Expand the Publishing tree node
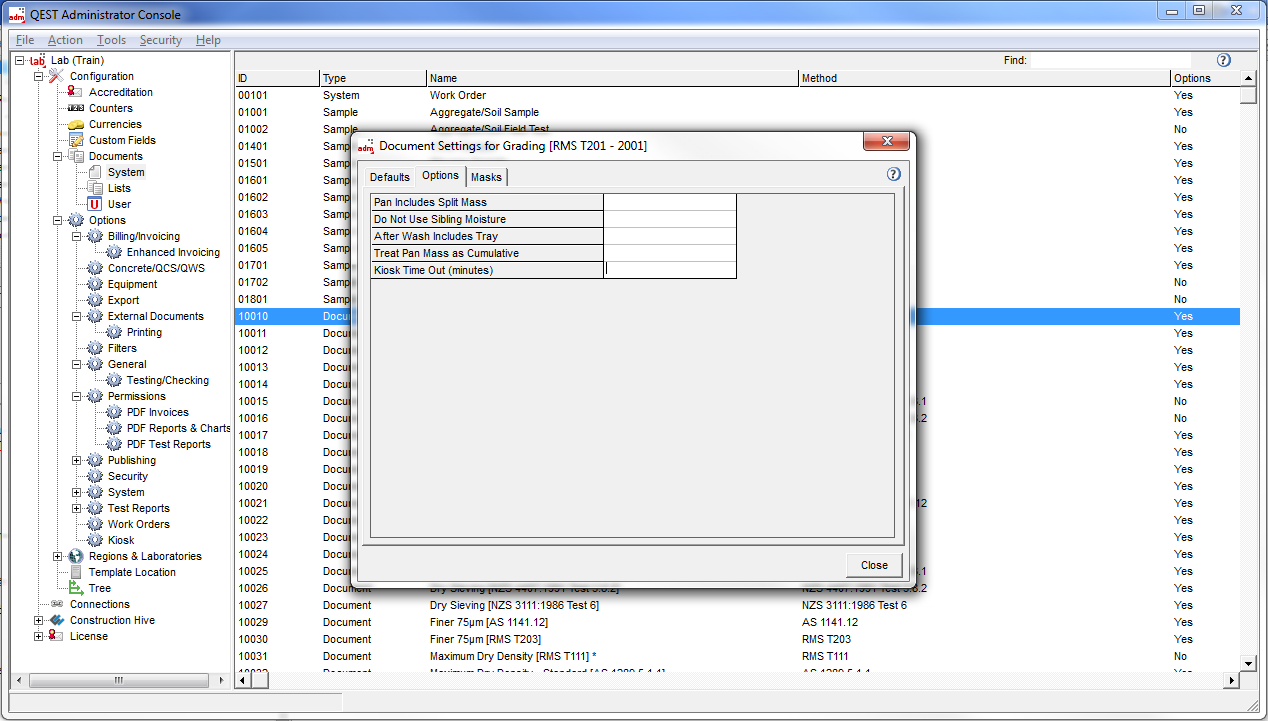This screenshot has width=1268, height=721. pyautogui.click(x=77, y=460)
